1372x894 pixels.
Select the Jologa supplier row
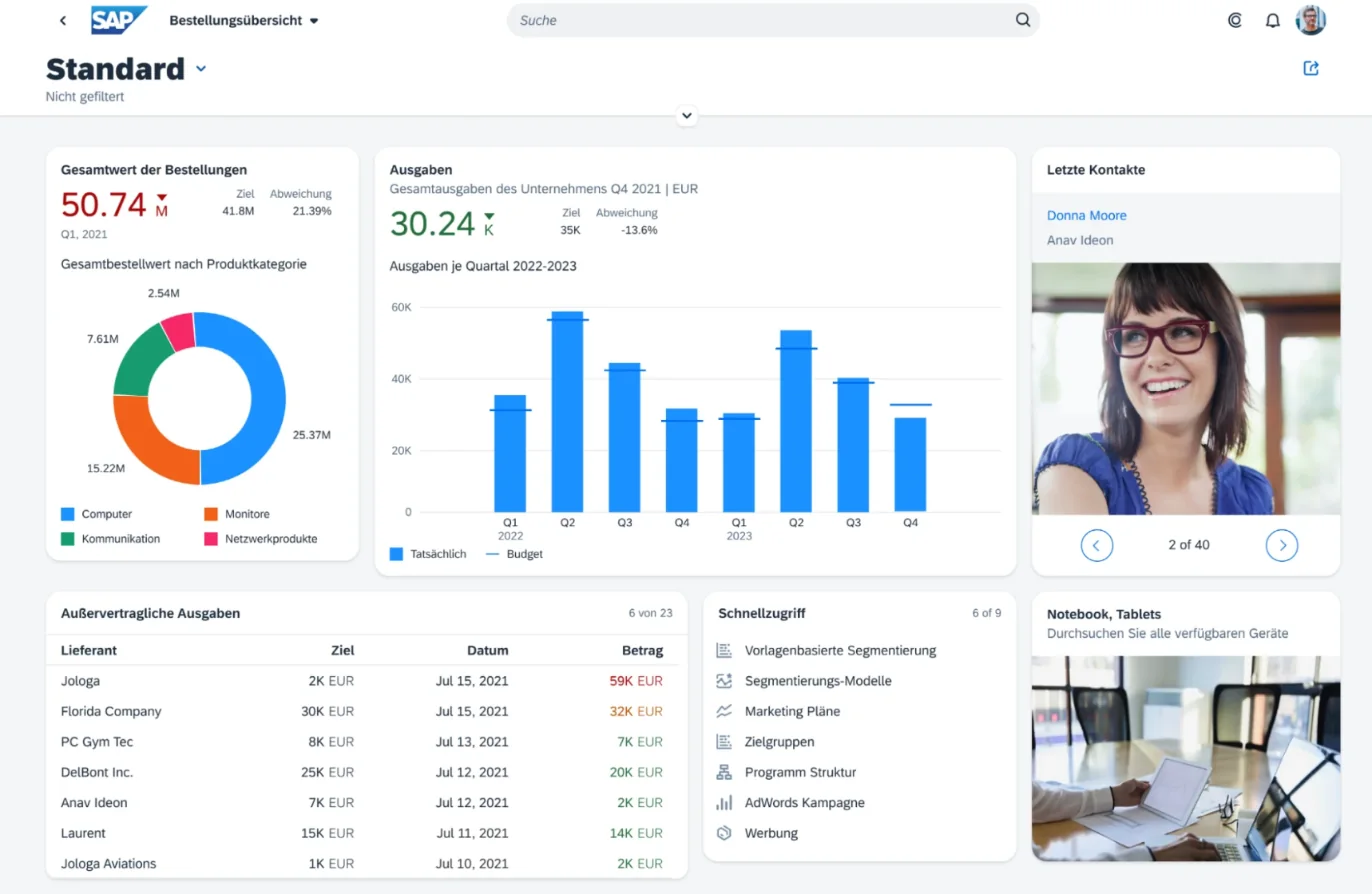coord(367,681)
